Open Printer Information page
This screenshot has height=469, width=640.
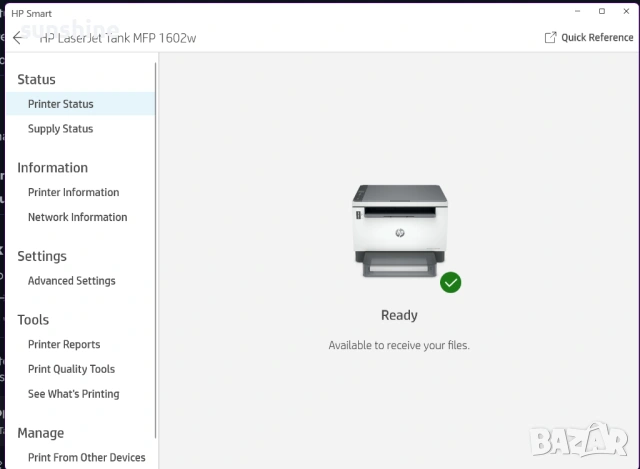(x=73, y=192)
